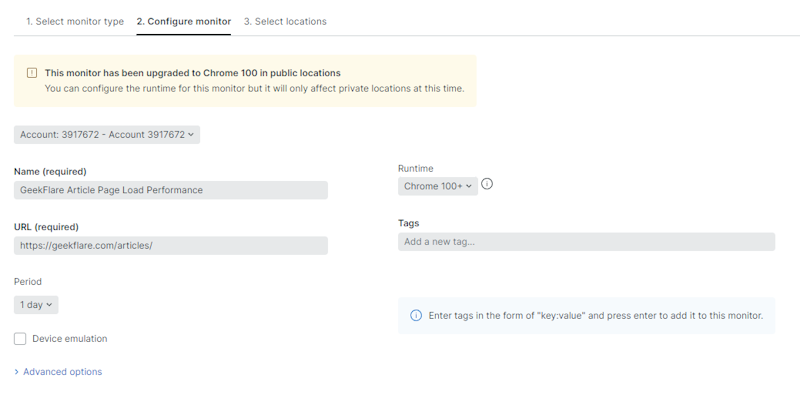The height and width of the screenshot is (395, 800).
Task: Click the banner heading about Chrome 100 upgrade
Action: point(192,73)
